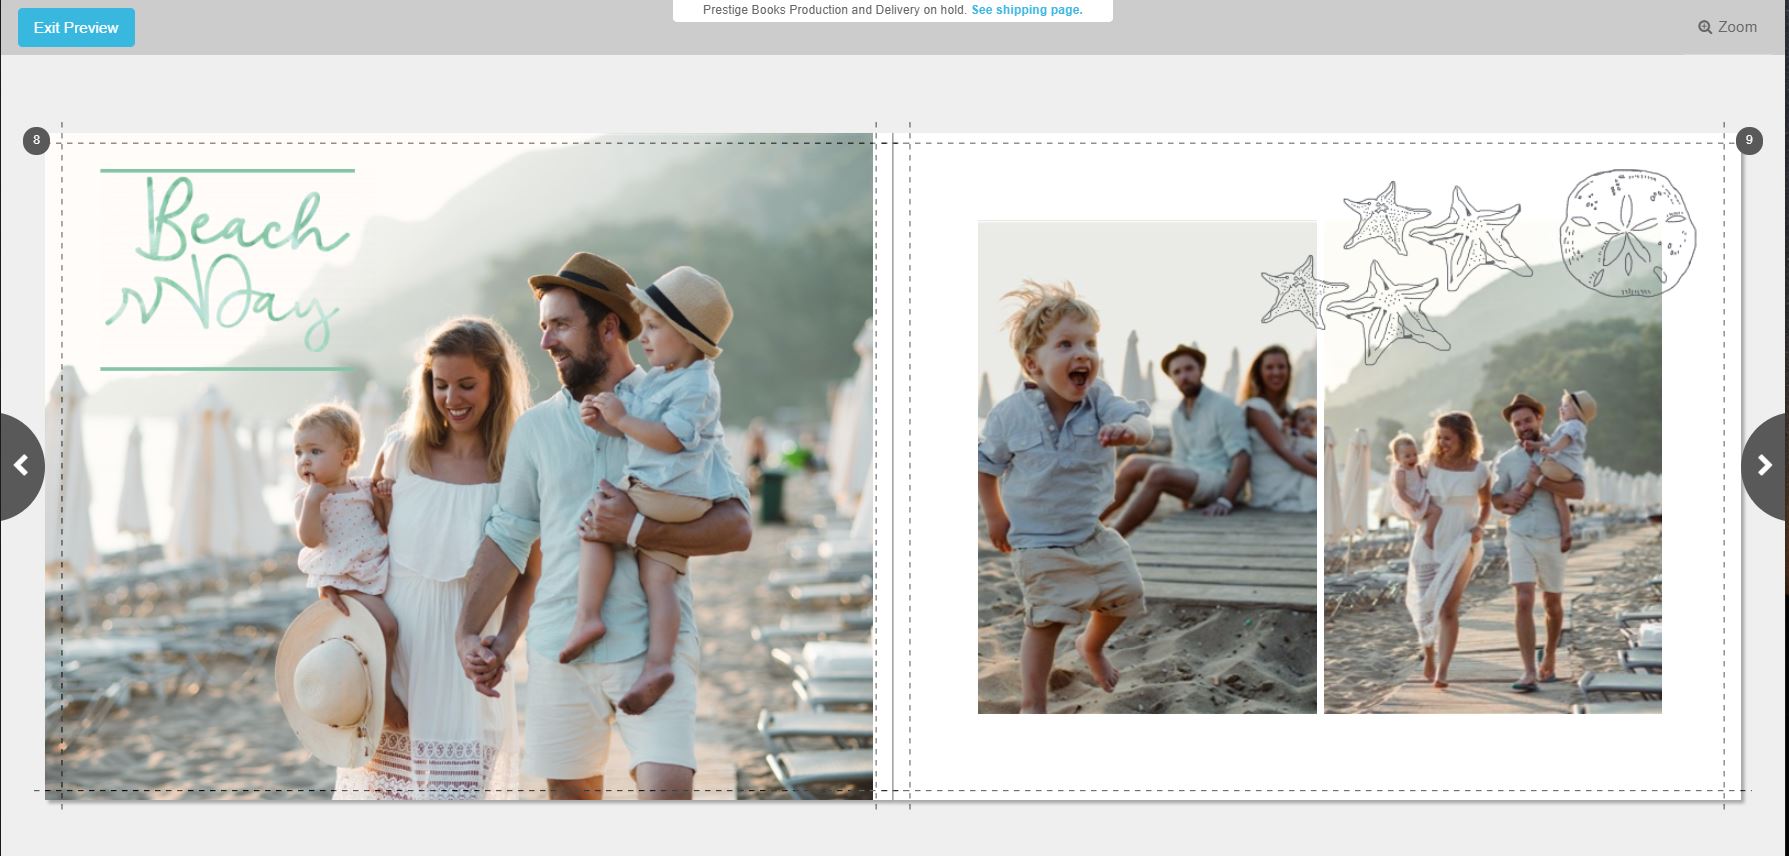
Task: Select the page 9 number badge
Action: pyautogui.click(x=1749, y=140)
